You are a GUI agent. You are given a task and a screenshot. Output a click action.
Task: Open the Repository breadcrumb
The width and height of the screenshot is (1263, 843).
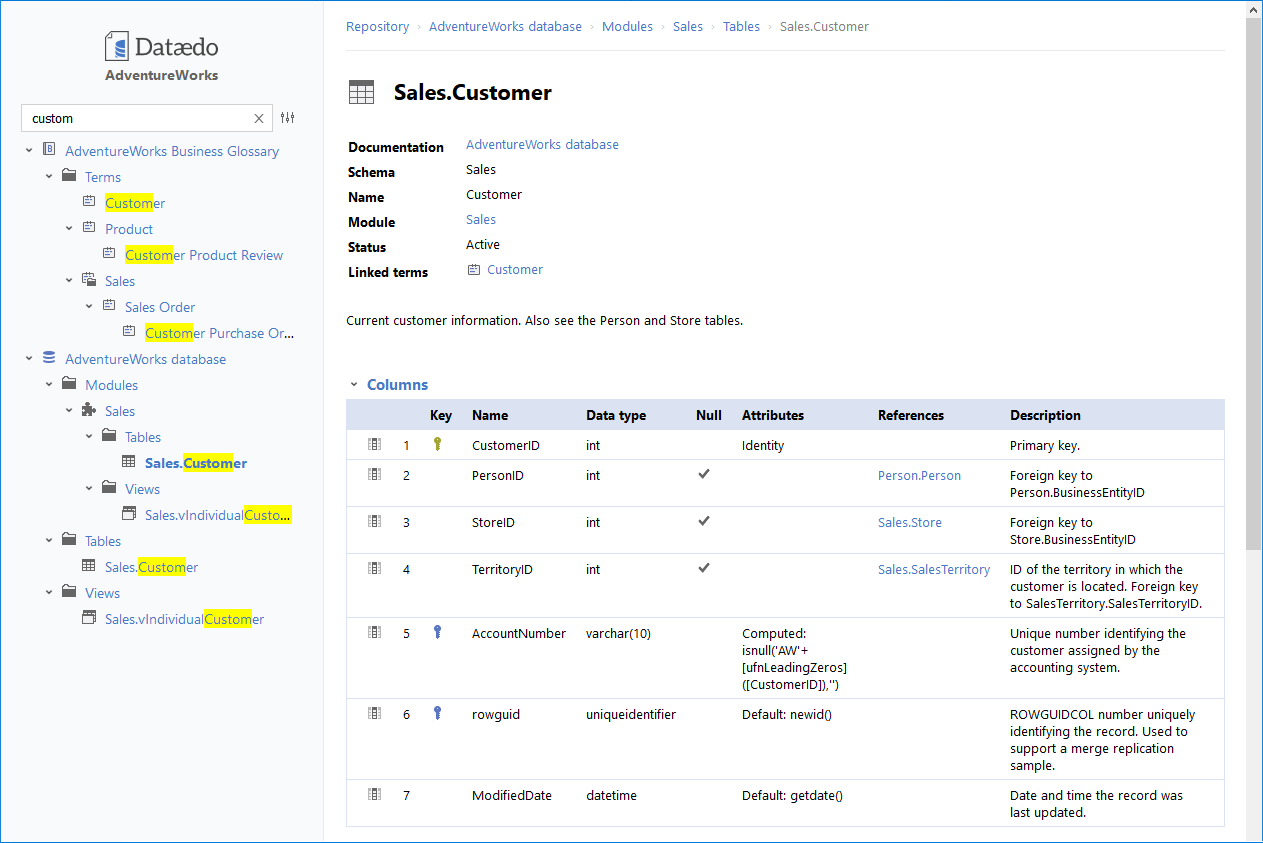click(377, 27)
